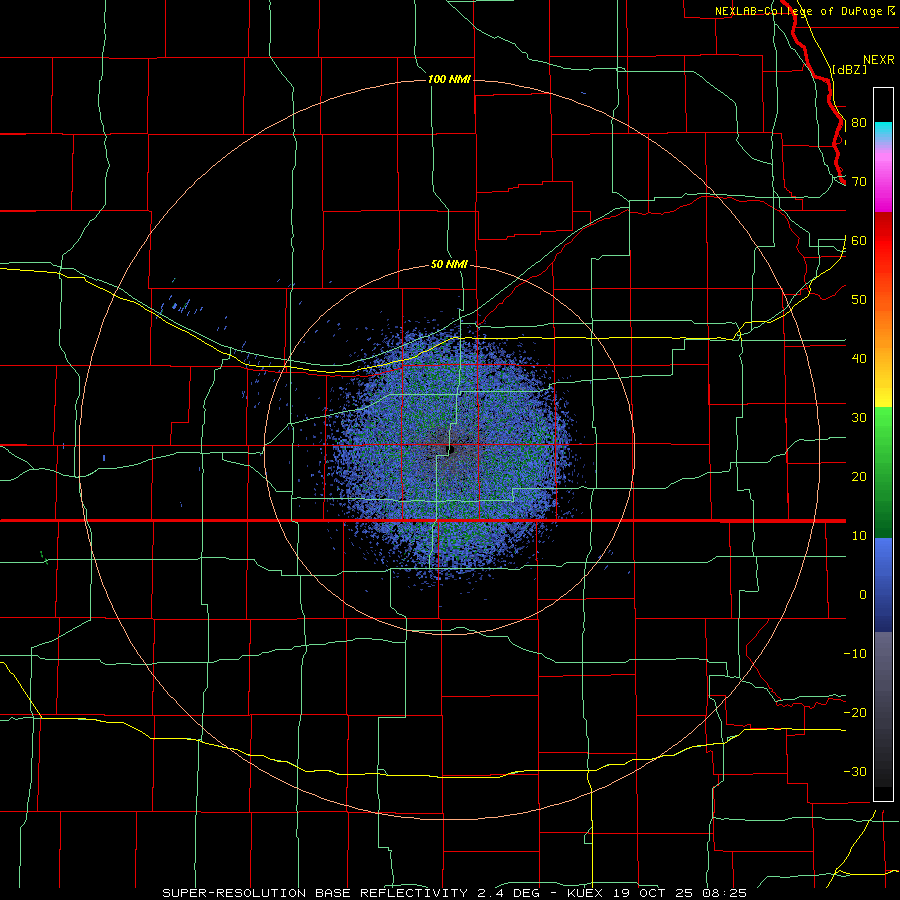The height and width of the screenshot is (900, 900).
Task: Click the -20 value on dBZ scale
Action: coord(855,712)
